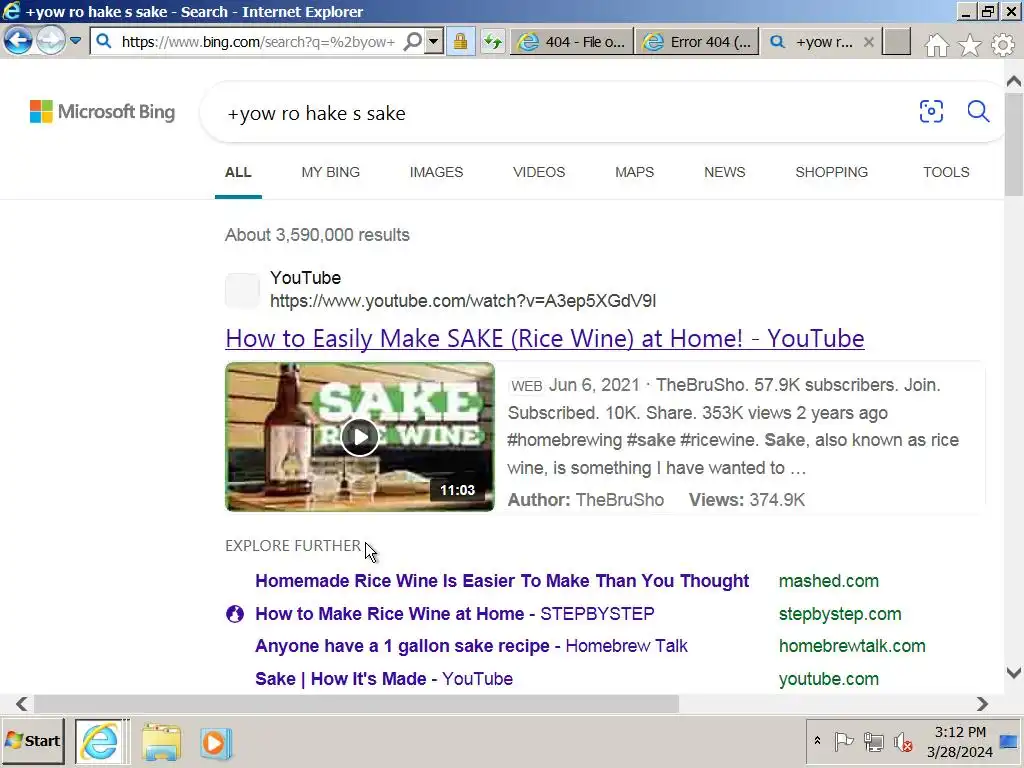Viewport: 1024px width, 768px height.
Task: Click the mashed.com domain
Action: point(829,581)
